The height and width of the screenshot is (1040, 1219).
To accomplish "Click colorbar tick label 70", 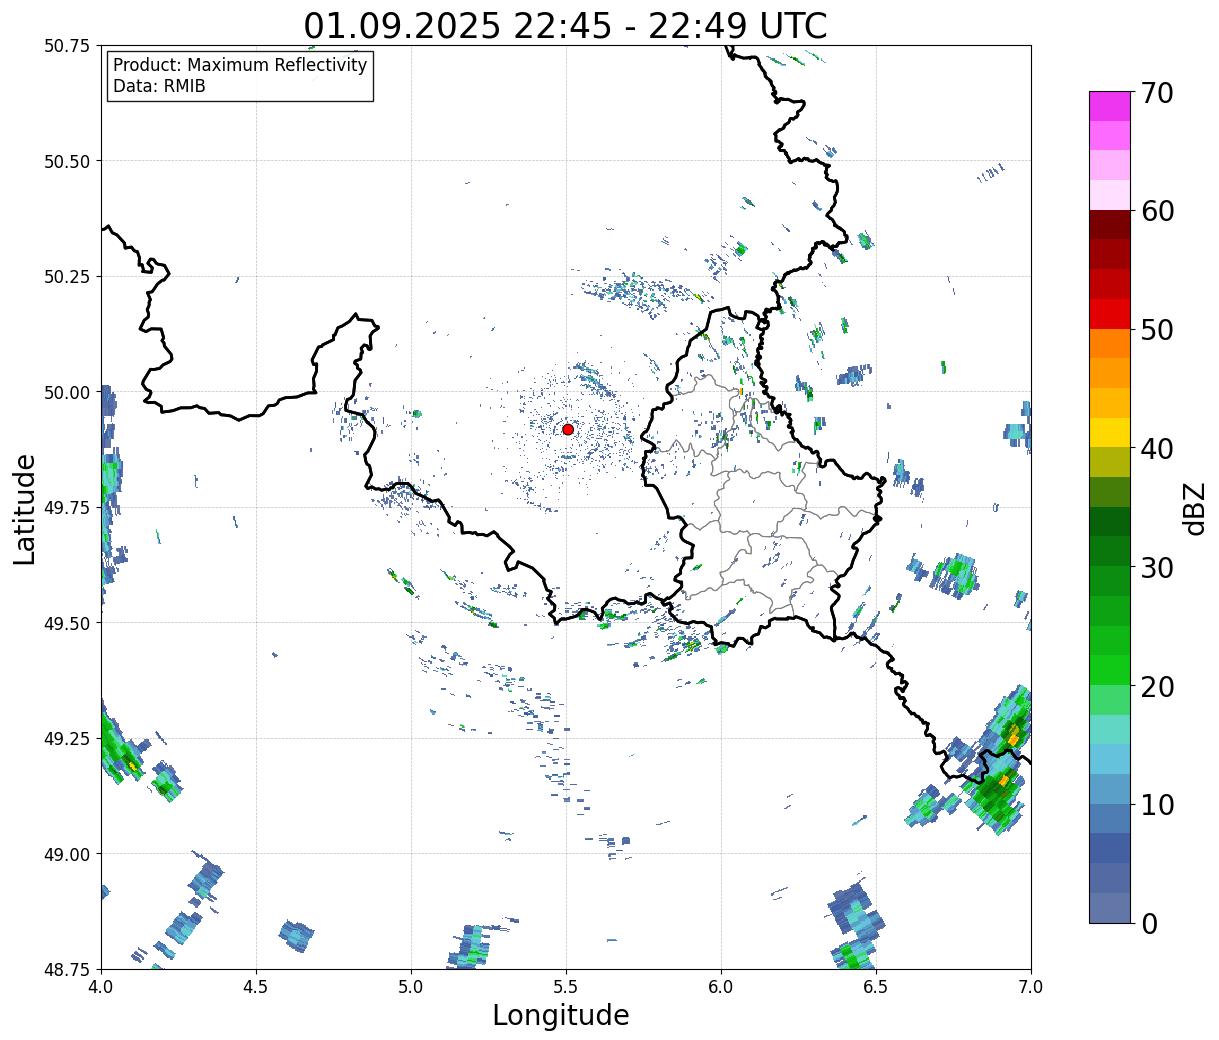I will 1157,93.
